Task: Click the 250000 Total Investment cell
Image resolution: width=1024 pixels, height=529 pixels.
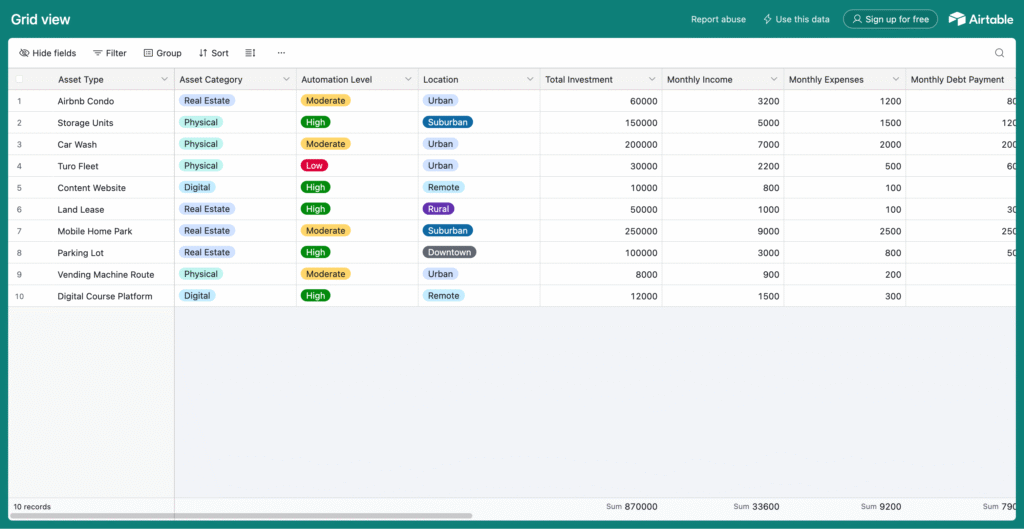Action: (601, 231)
